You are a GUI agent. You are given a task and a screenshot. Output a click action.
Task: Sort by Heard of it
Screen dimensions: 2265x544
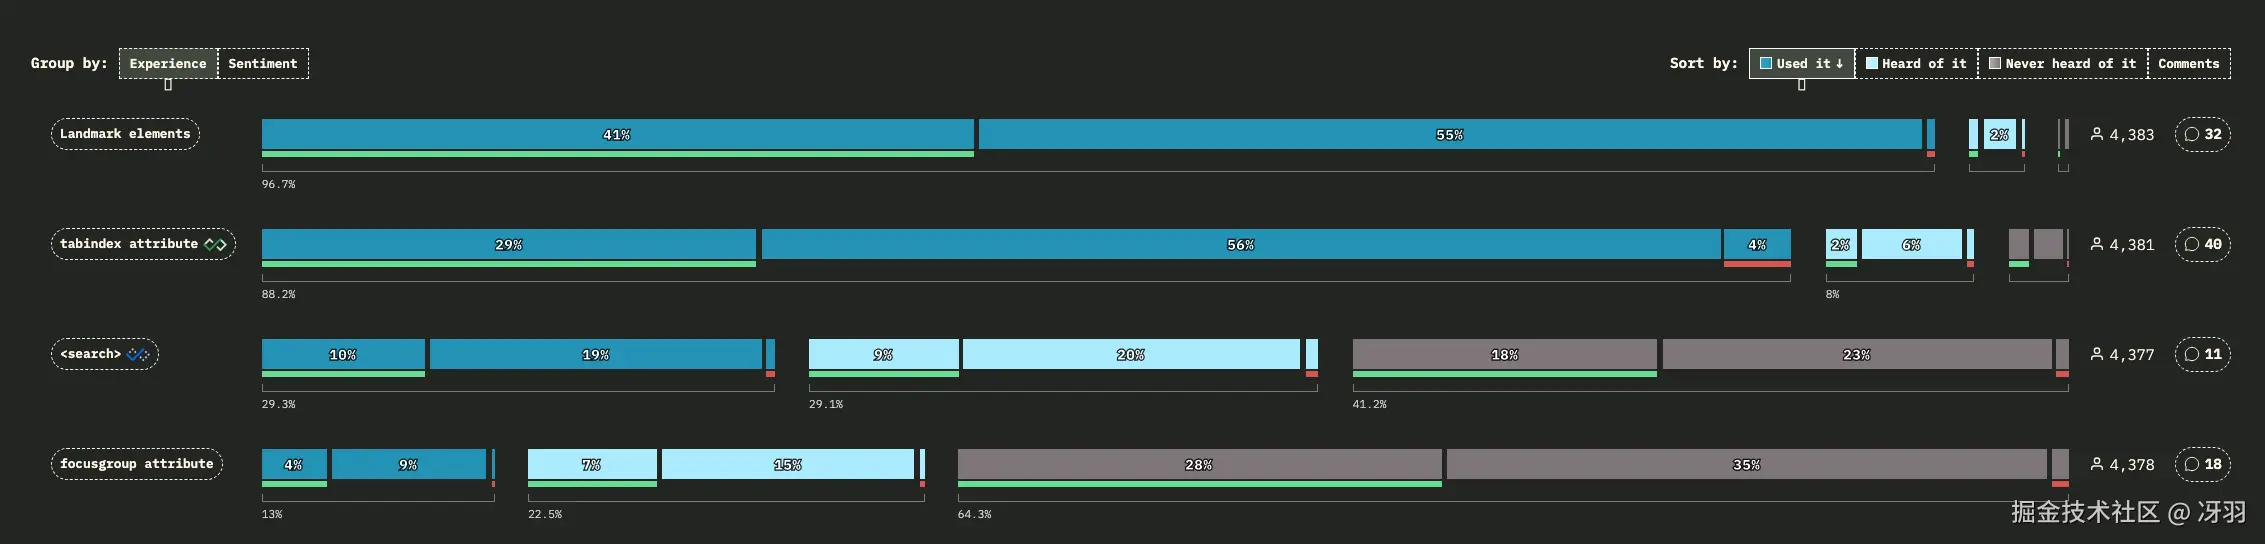click(x=1916, y=63)
